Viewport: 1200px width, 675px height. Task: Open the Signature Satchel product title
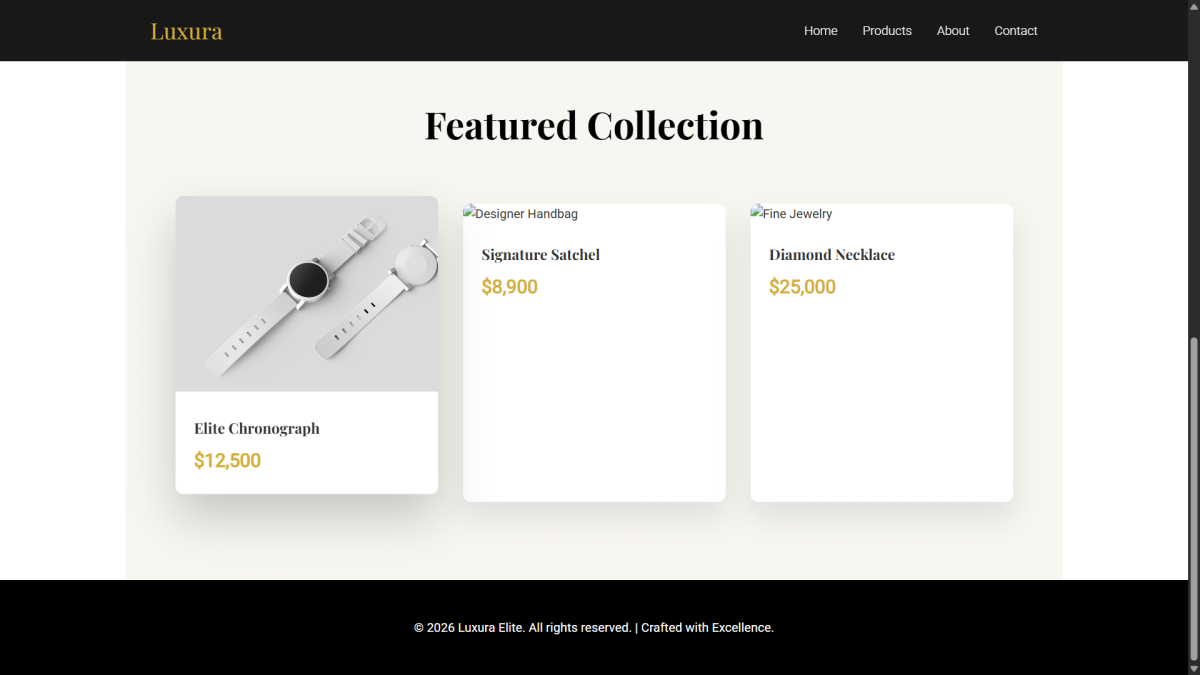541,255
